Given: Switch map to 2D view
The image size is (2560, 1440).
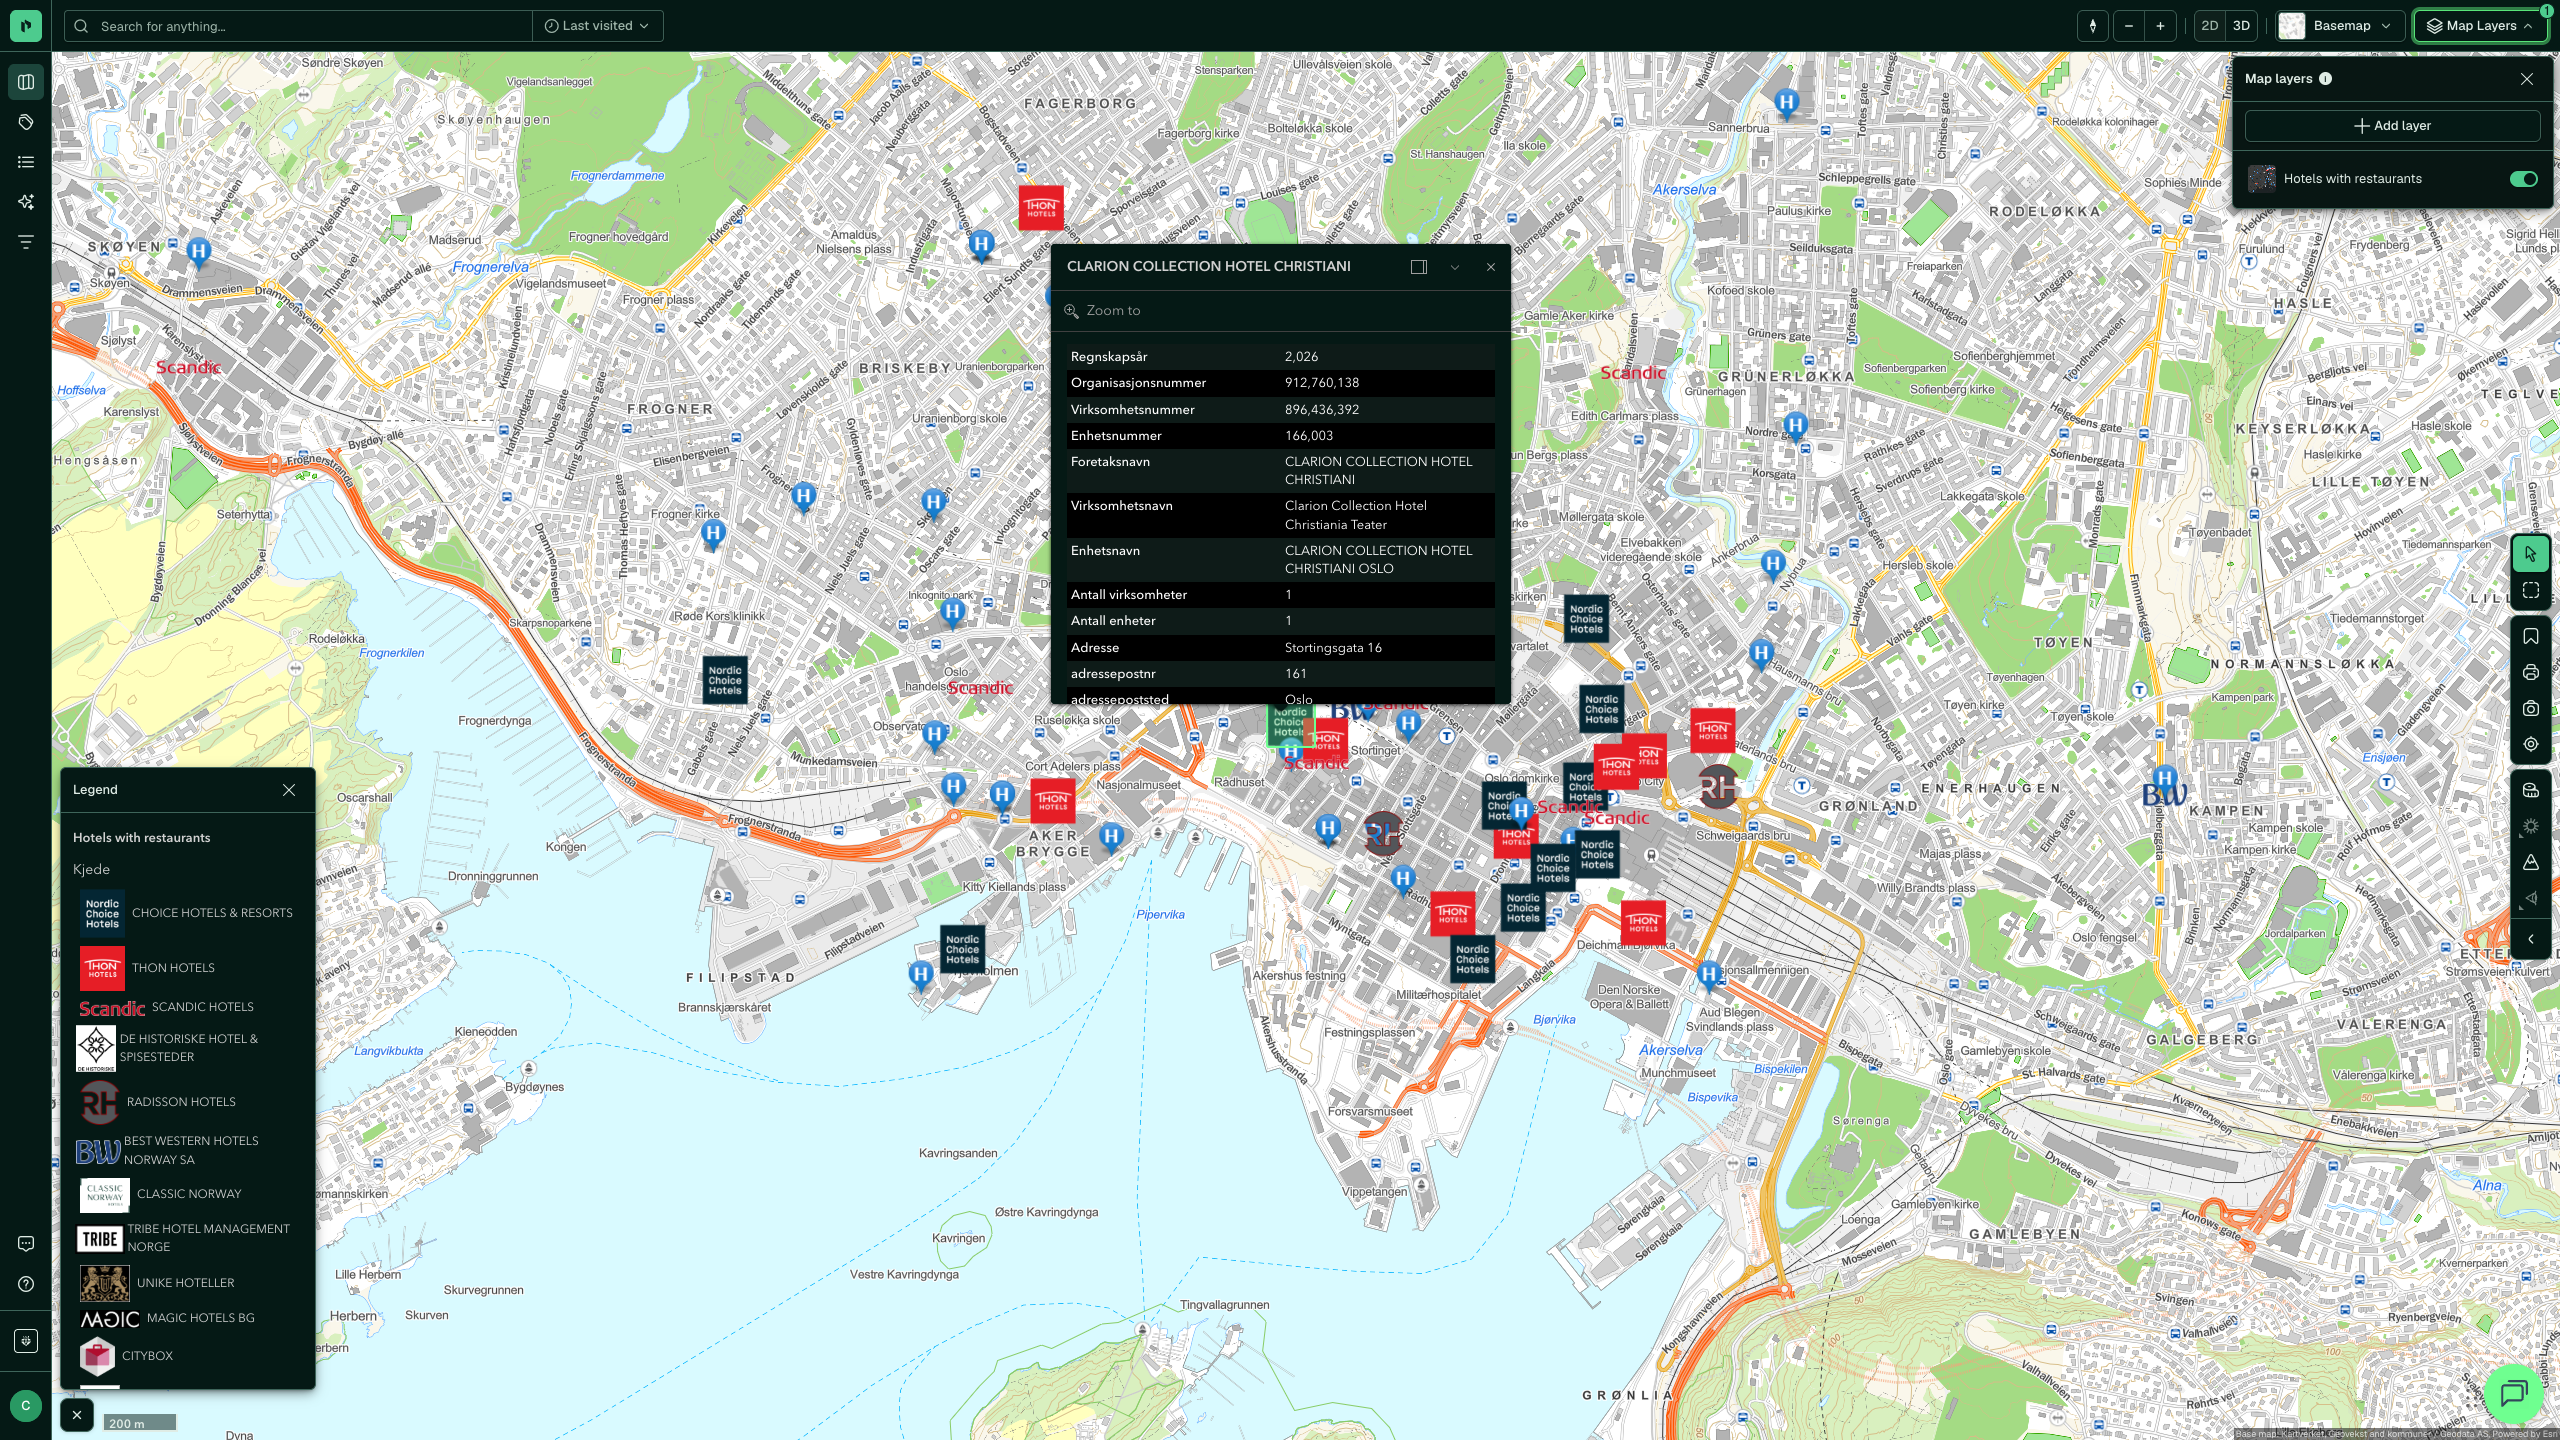Looking at the screenshot, I should pos(2209,26).
